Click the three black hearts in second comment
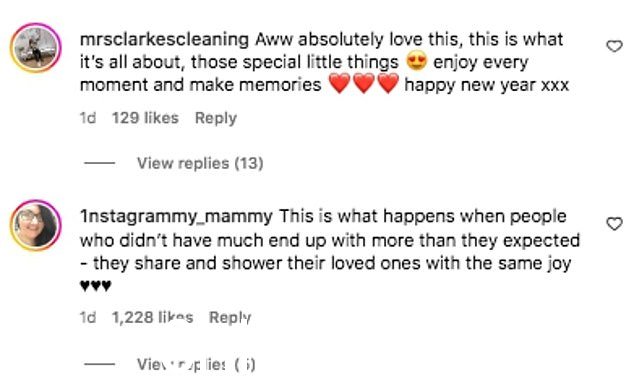Screen dimensions: 634x378 tap(95, 286)
